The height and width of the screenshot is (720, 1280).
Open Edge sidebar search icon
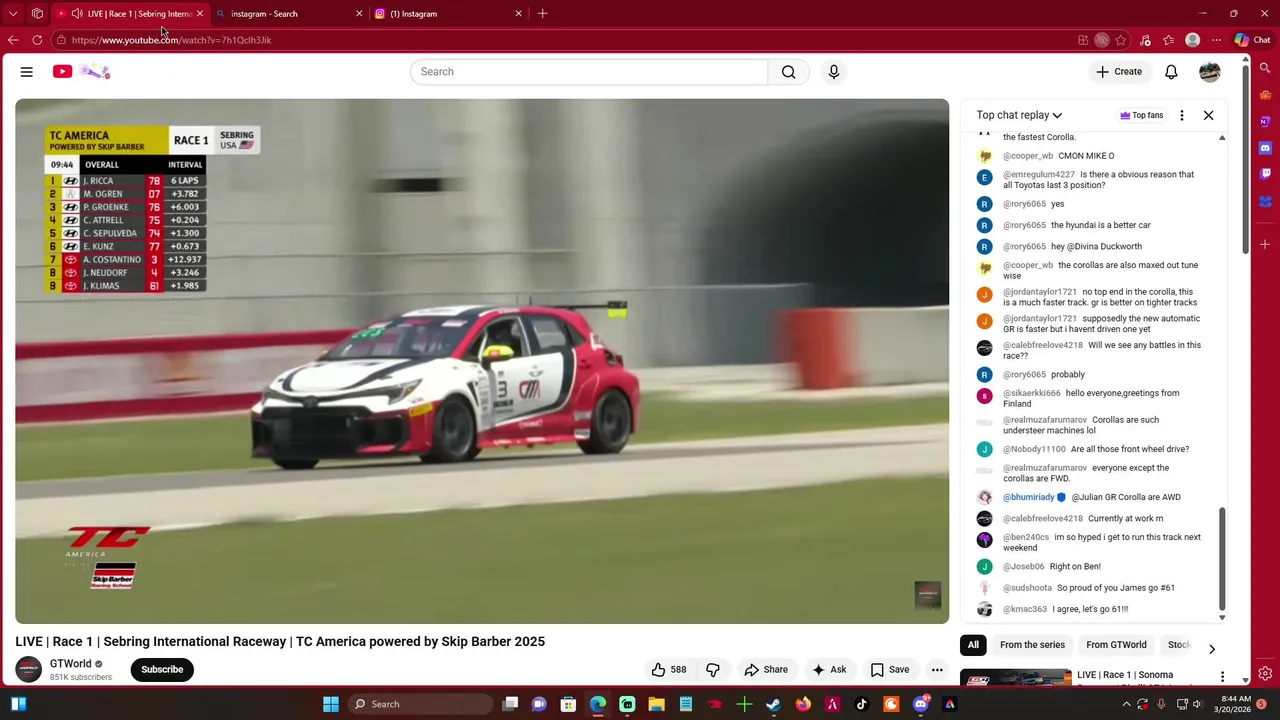(x=1265, y=69)
